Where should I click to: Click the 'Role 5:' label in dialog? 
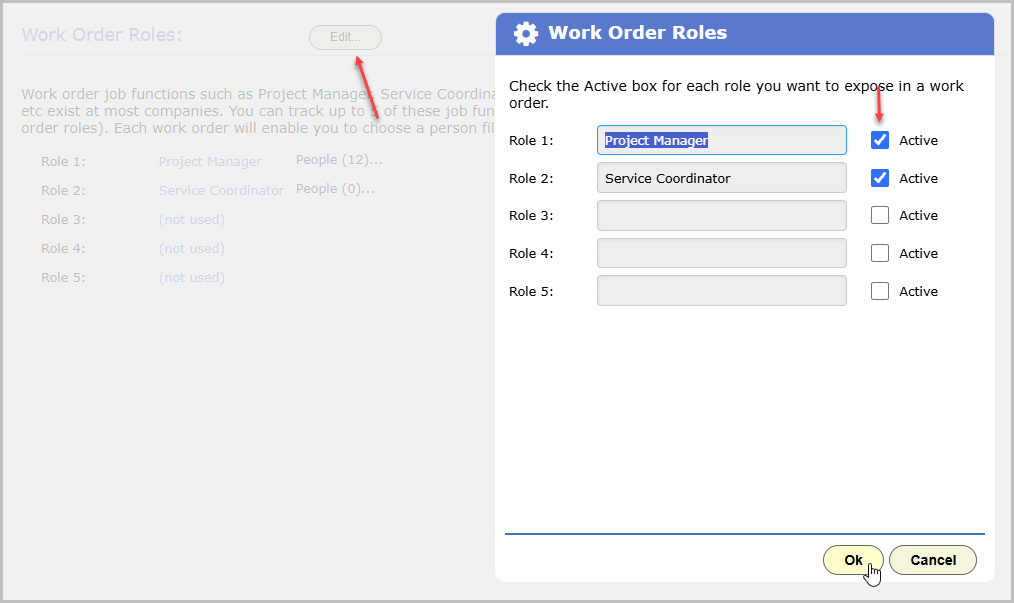click(x=531, y=292)
